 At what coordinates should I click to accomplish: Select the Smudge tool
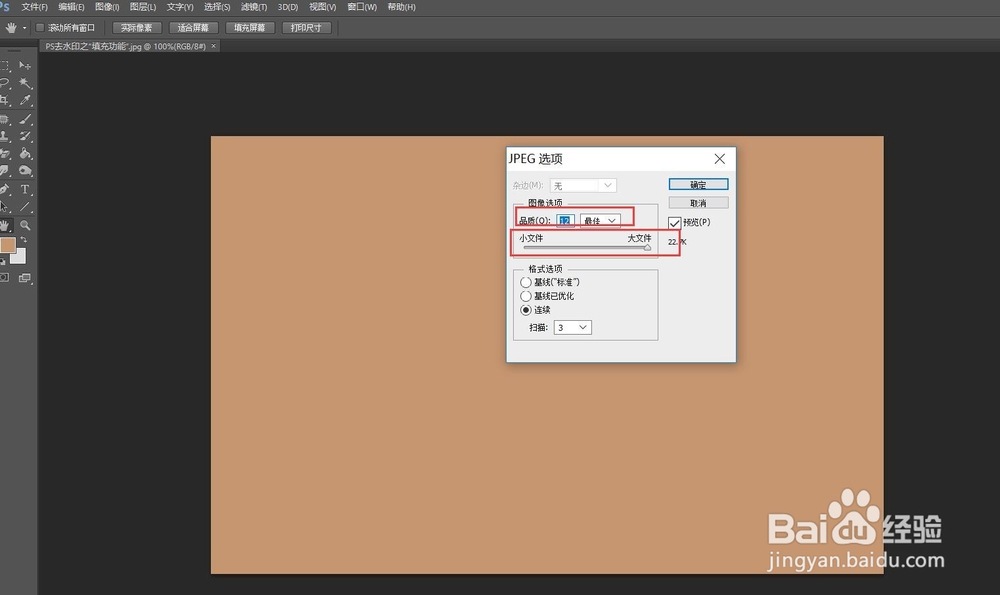click(x=4, y=171)
